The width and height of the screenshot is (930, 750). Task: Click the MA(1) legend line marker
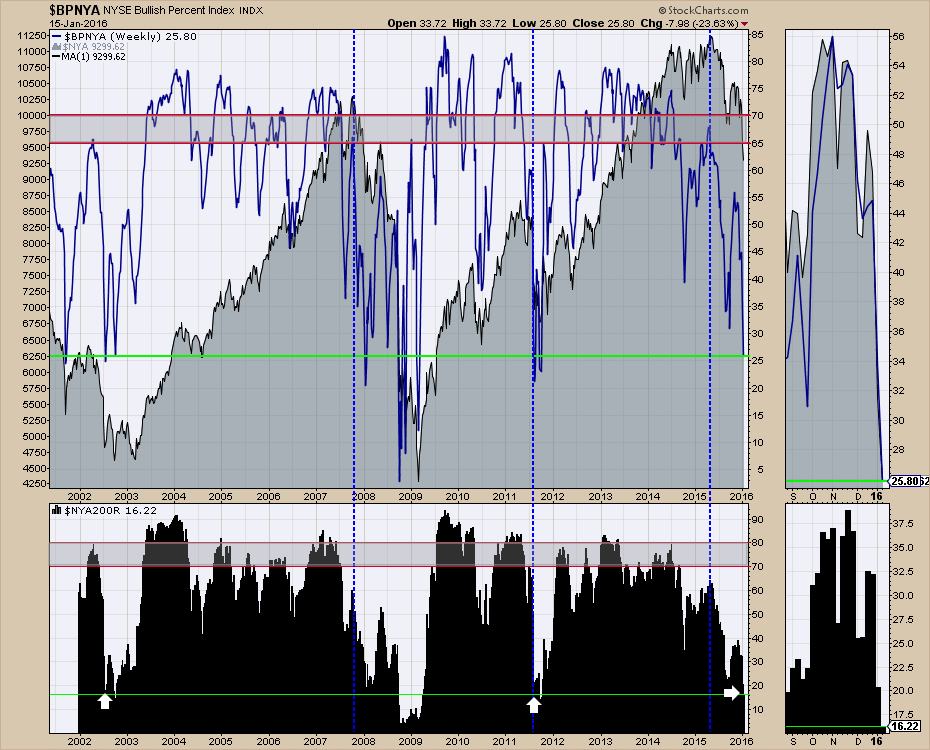[x=57, y=58]
